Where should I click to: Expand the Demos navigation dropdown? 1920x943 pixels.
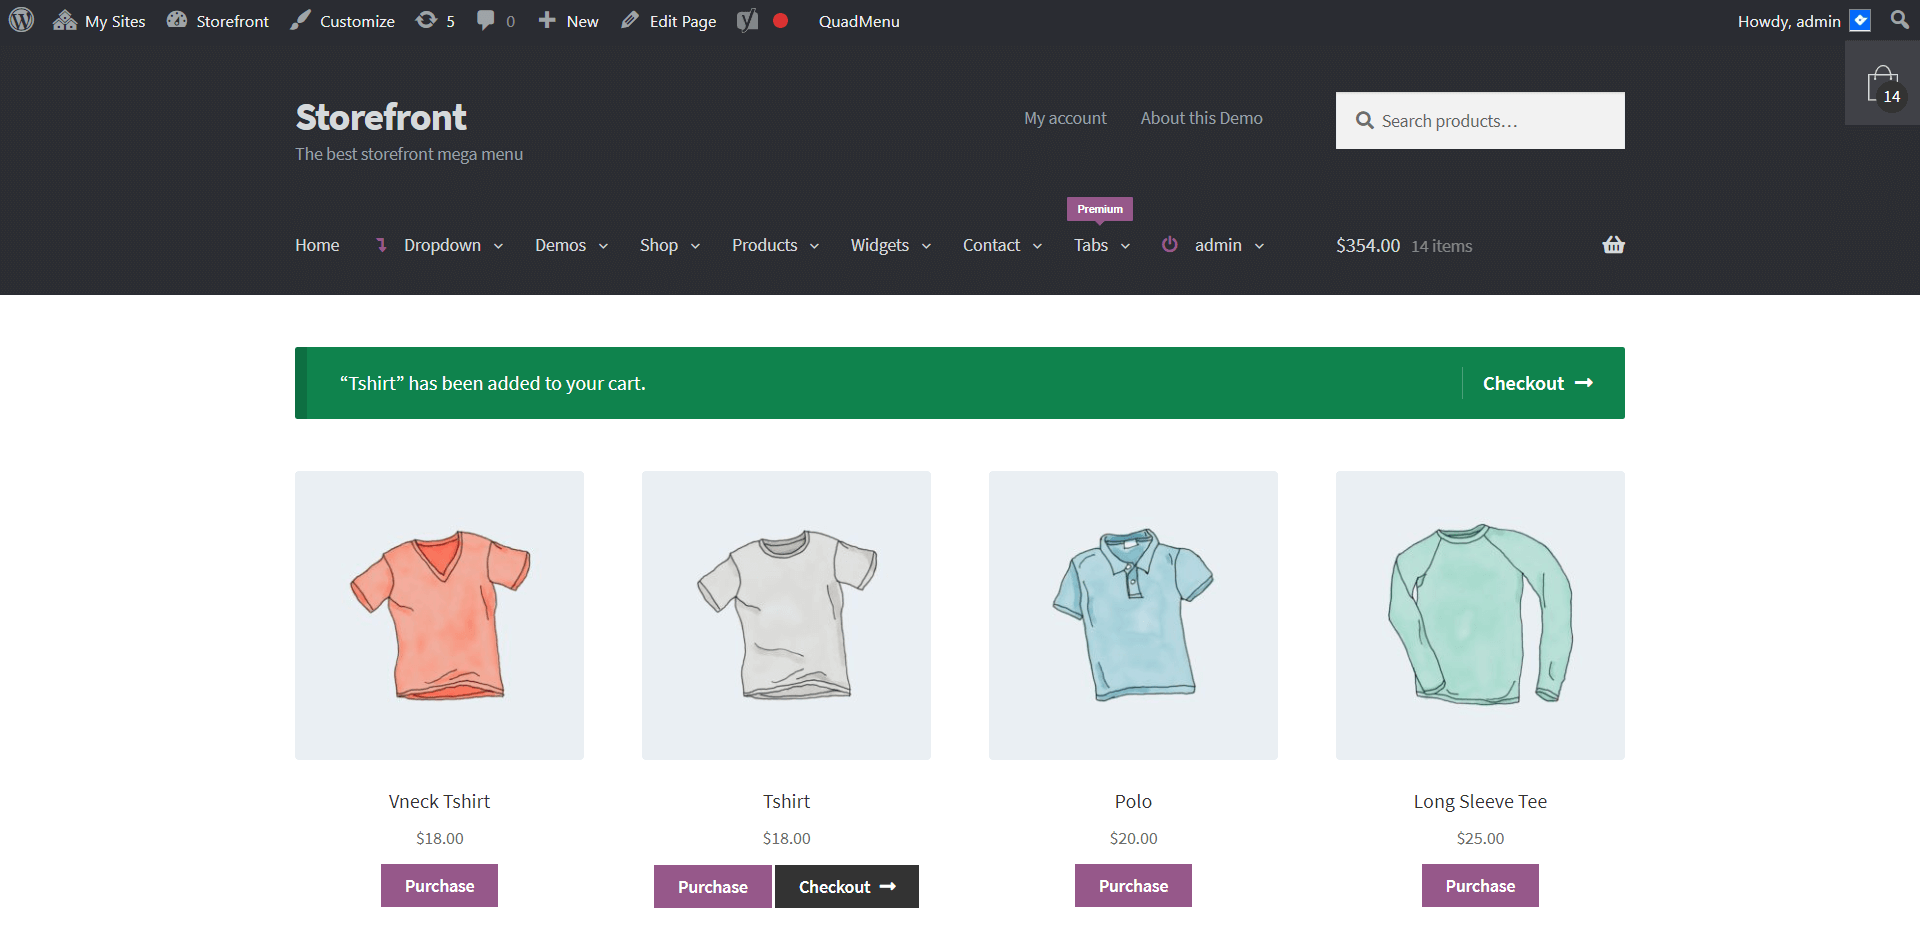571,245
